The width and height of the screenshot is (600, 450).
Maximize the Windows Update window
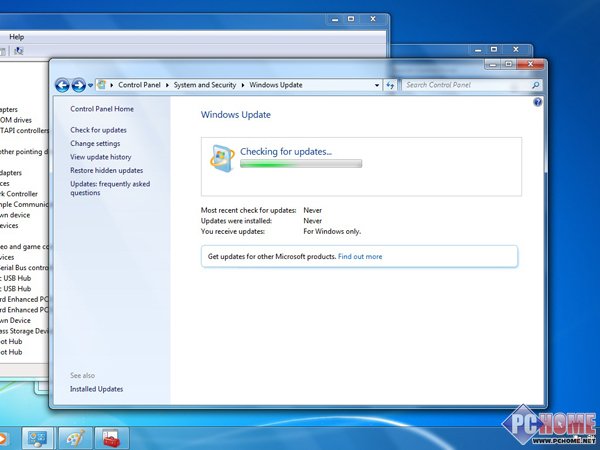(x=509, y=64)
